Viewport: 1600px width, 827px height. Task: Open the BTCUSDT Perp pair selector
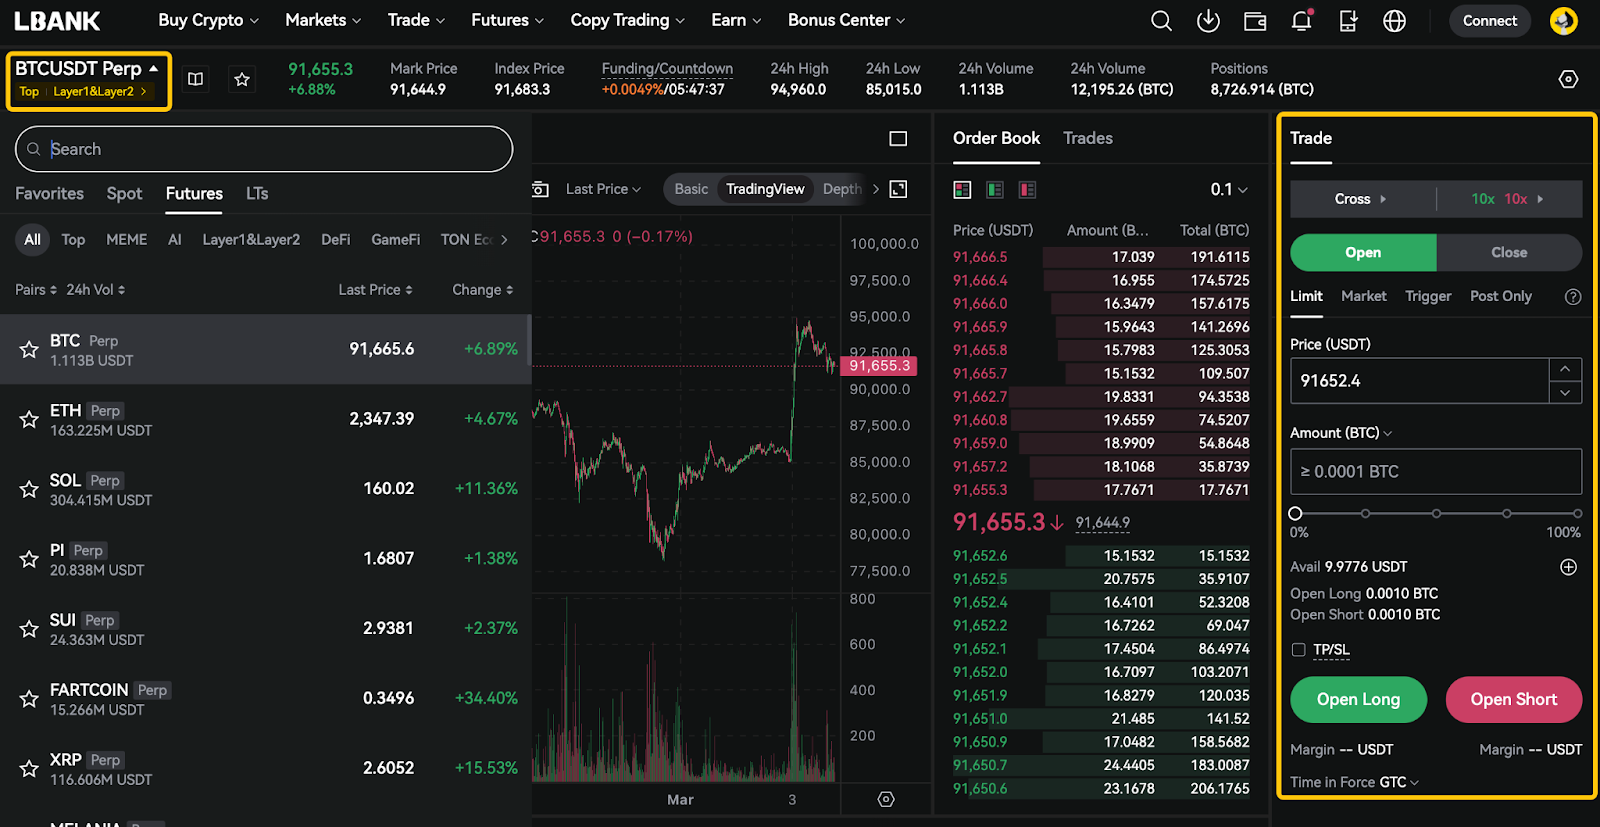click(x=87, y=69)
